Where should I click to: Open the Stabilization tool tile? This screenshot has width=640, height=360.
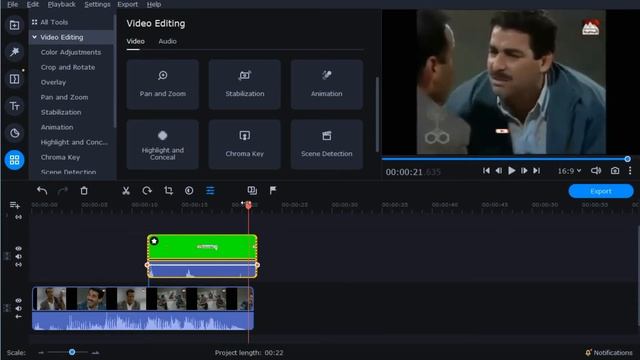point(244,84)
